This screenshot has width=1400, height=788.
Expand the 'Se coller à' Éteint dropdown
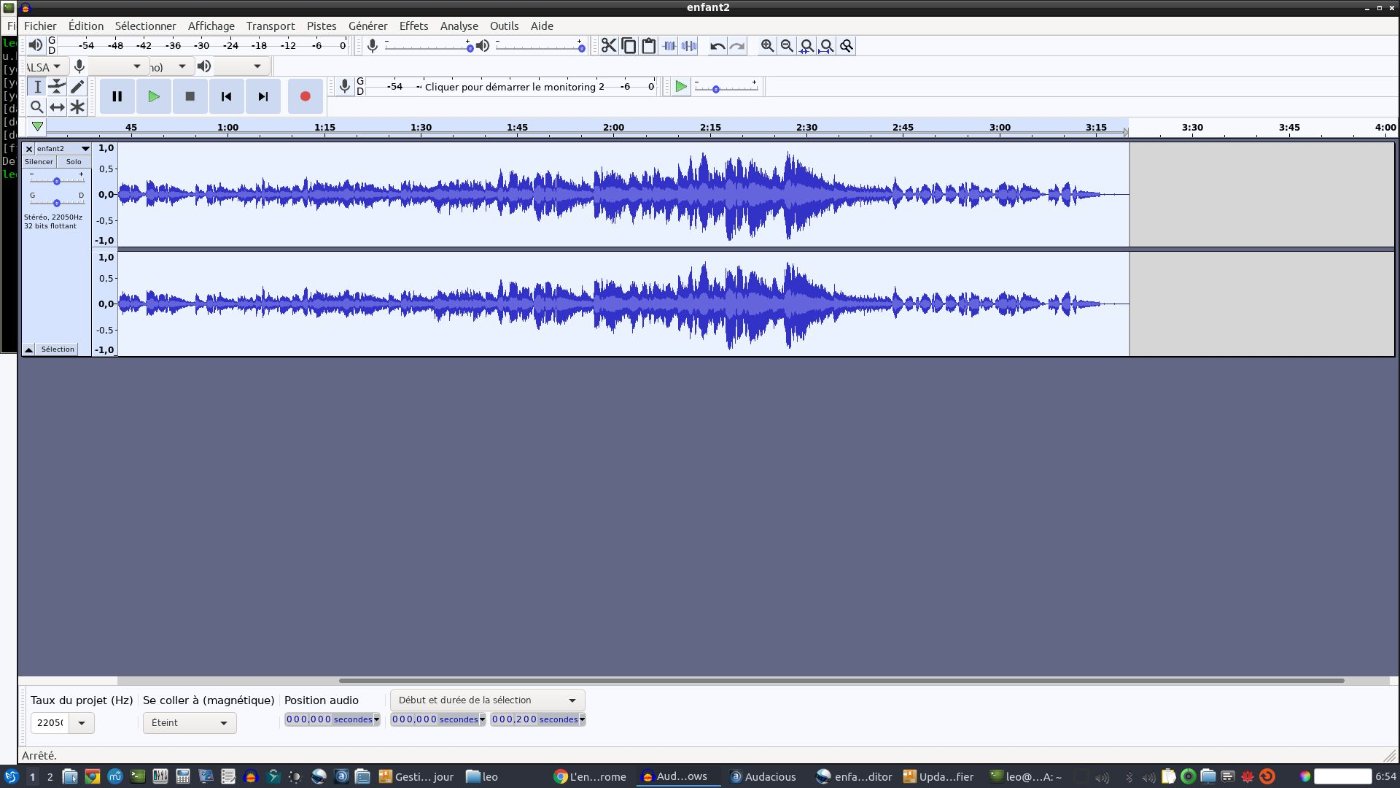[x=190, y=723]
